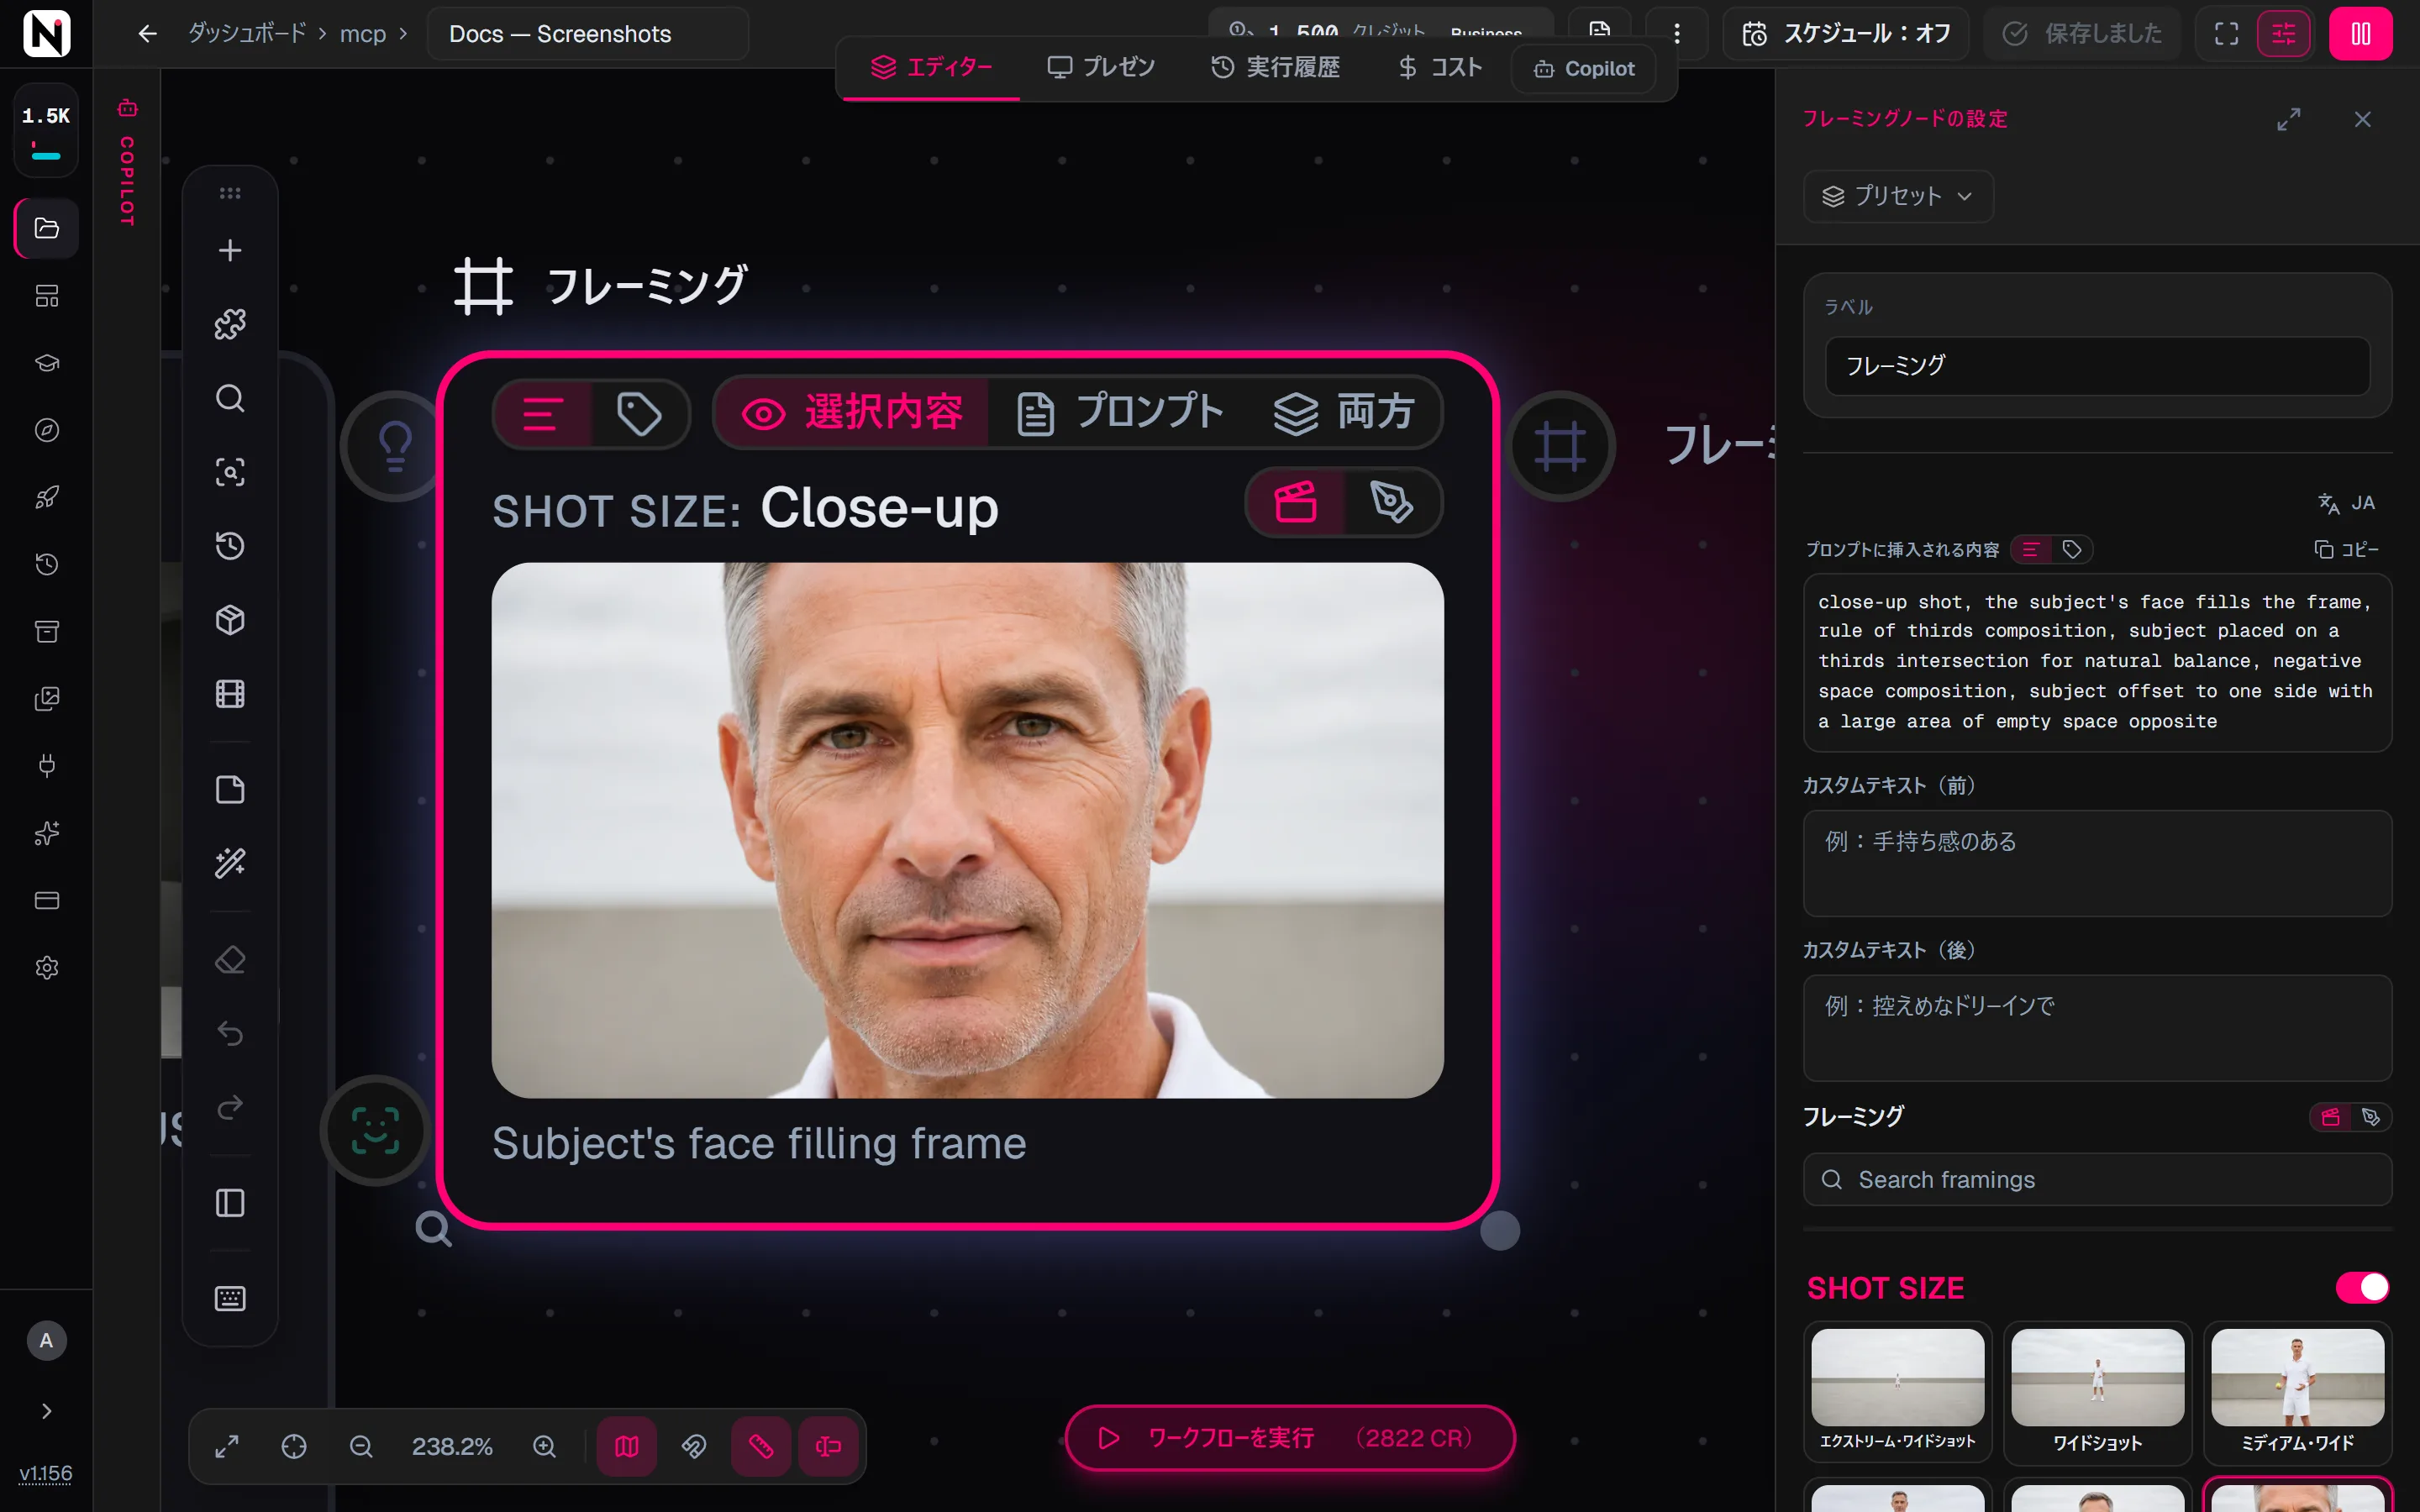Click the コピー button
This screenshot has width=2420, height=1512.
[x=2346, y=549]
